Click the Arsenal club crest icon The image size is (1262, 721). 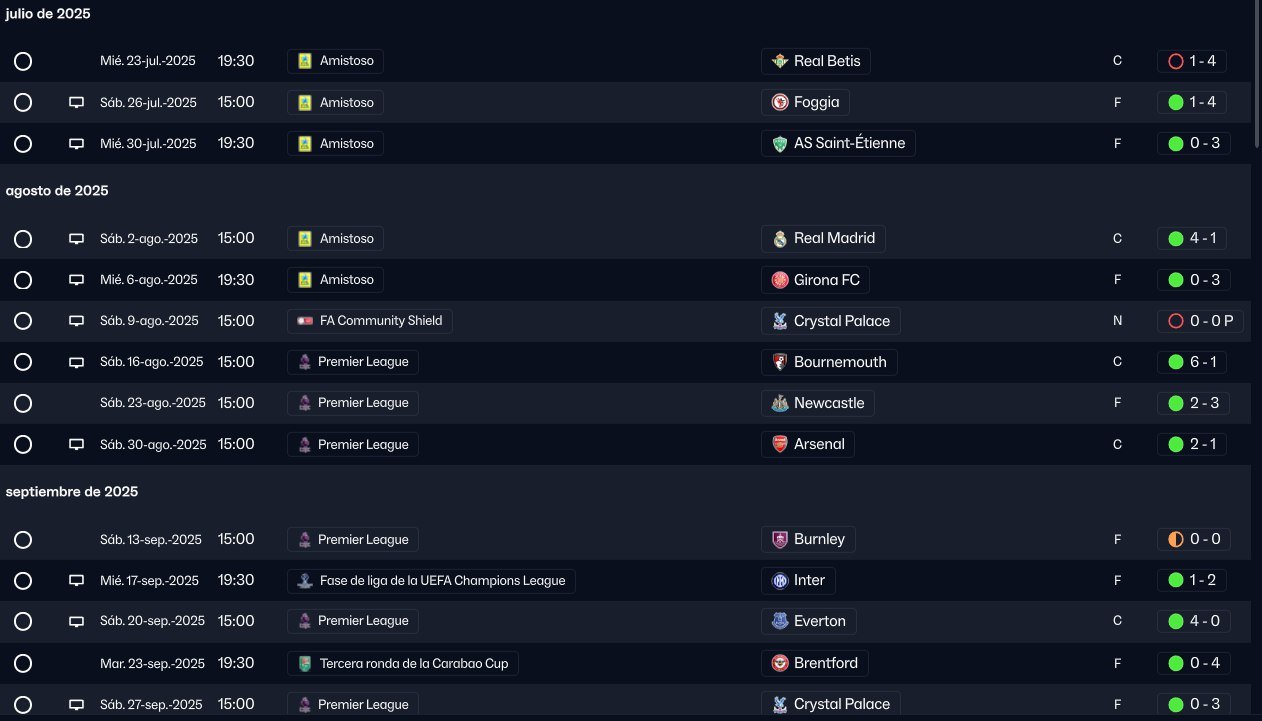780,444
